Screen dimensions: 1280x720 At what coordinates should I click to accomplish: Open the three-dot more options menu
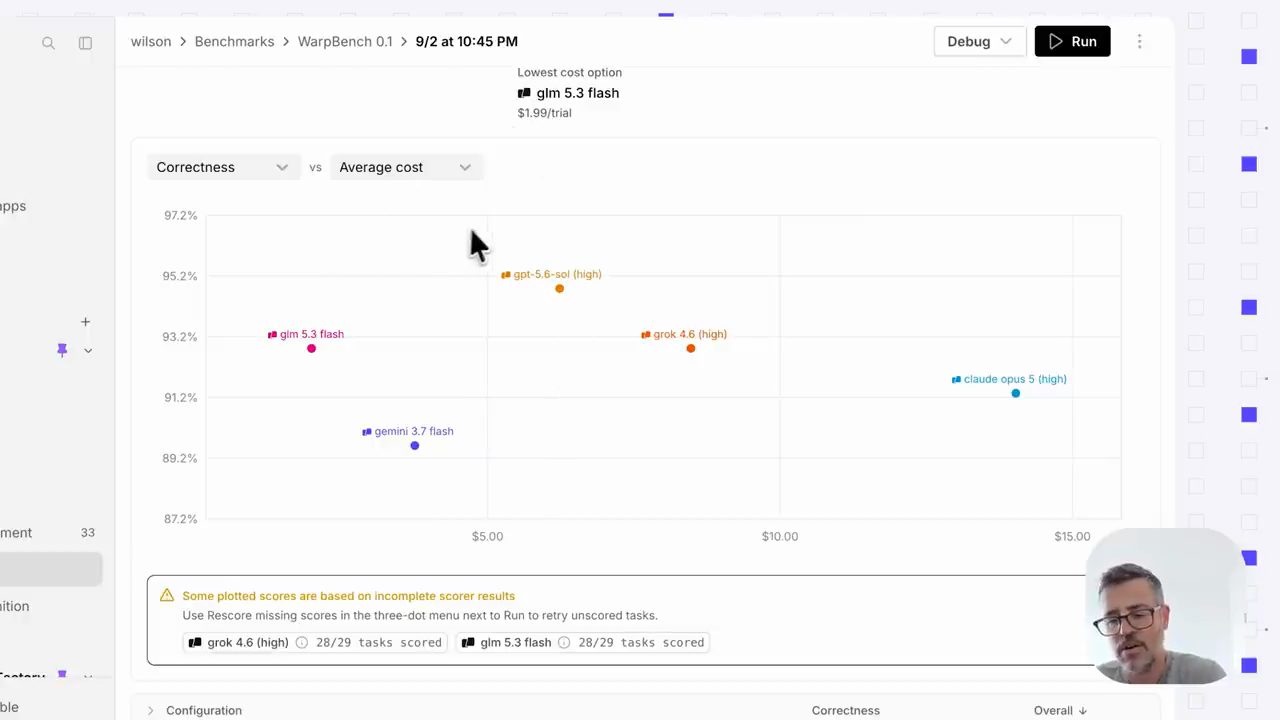click(x=1139, y=41)
